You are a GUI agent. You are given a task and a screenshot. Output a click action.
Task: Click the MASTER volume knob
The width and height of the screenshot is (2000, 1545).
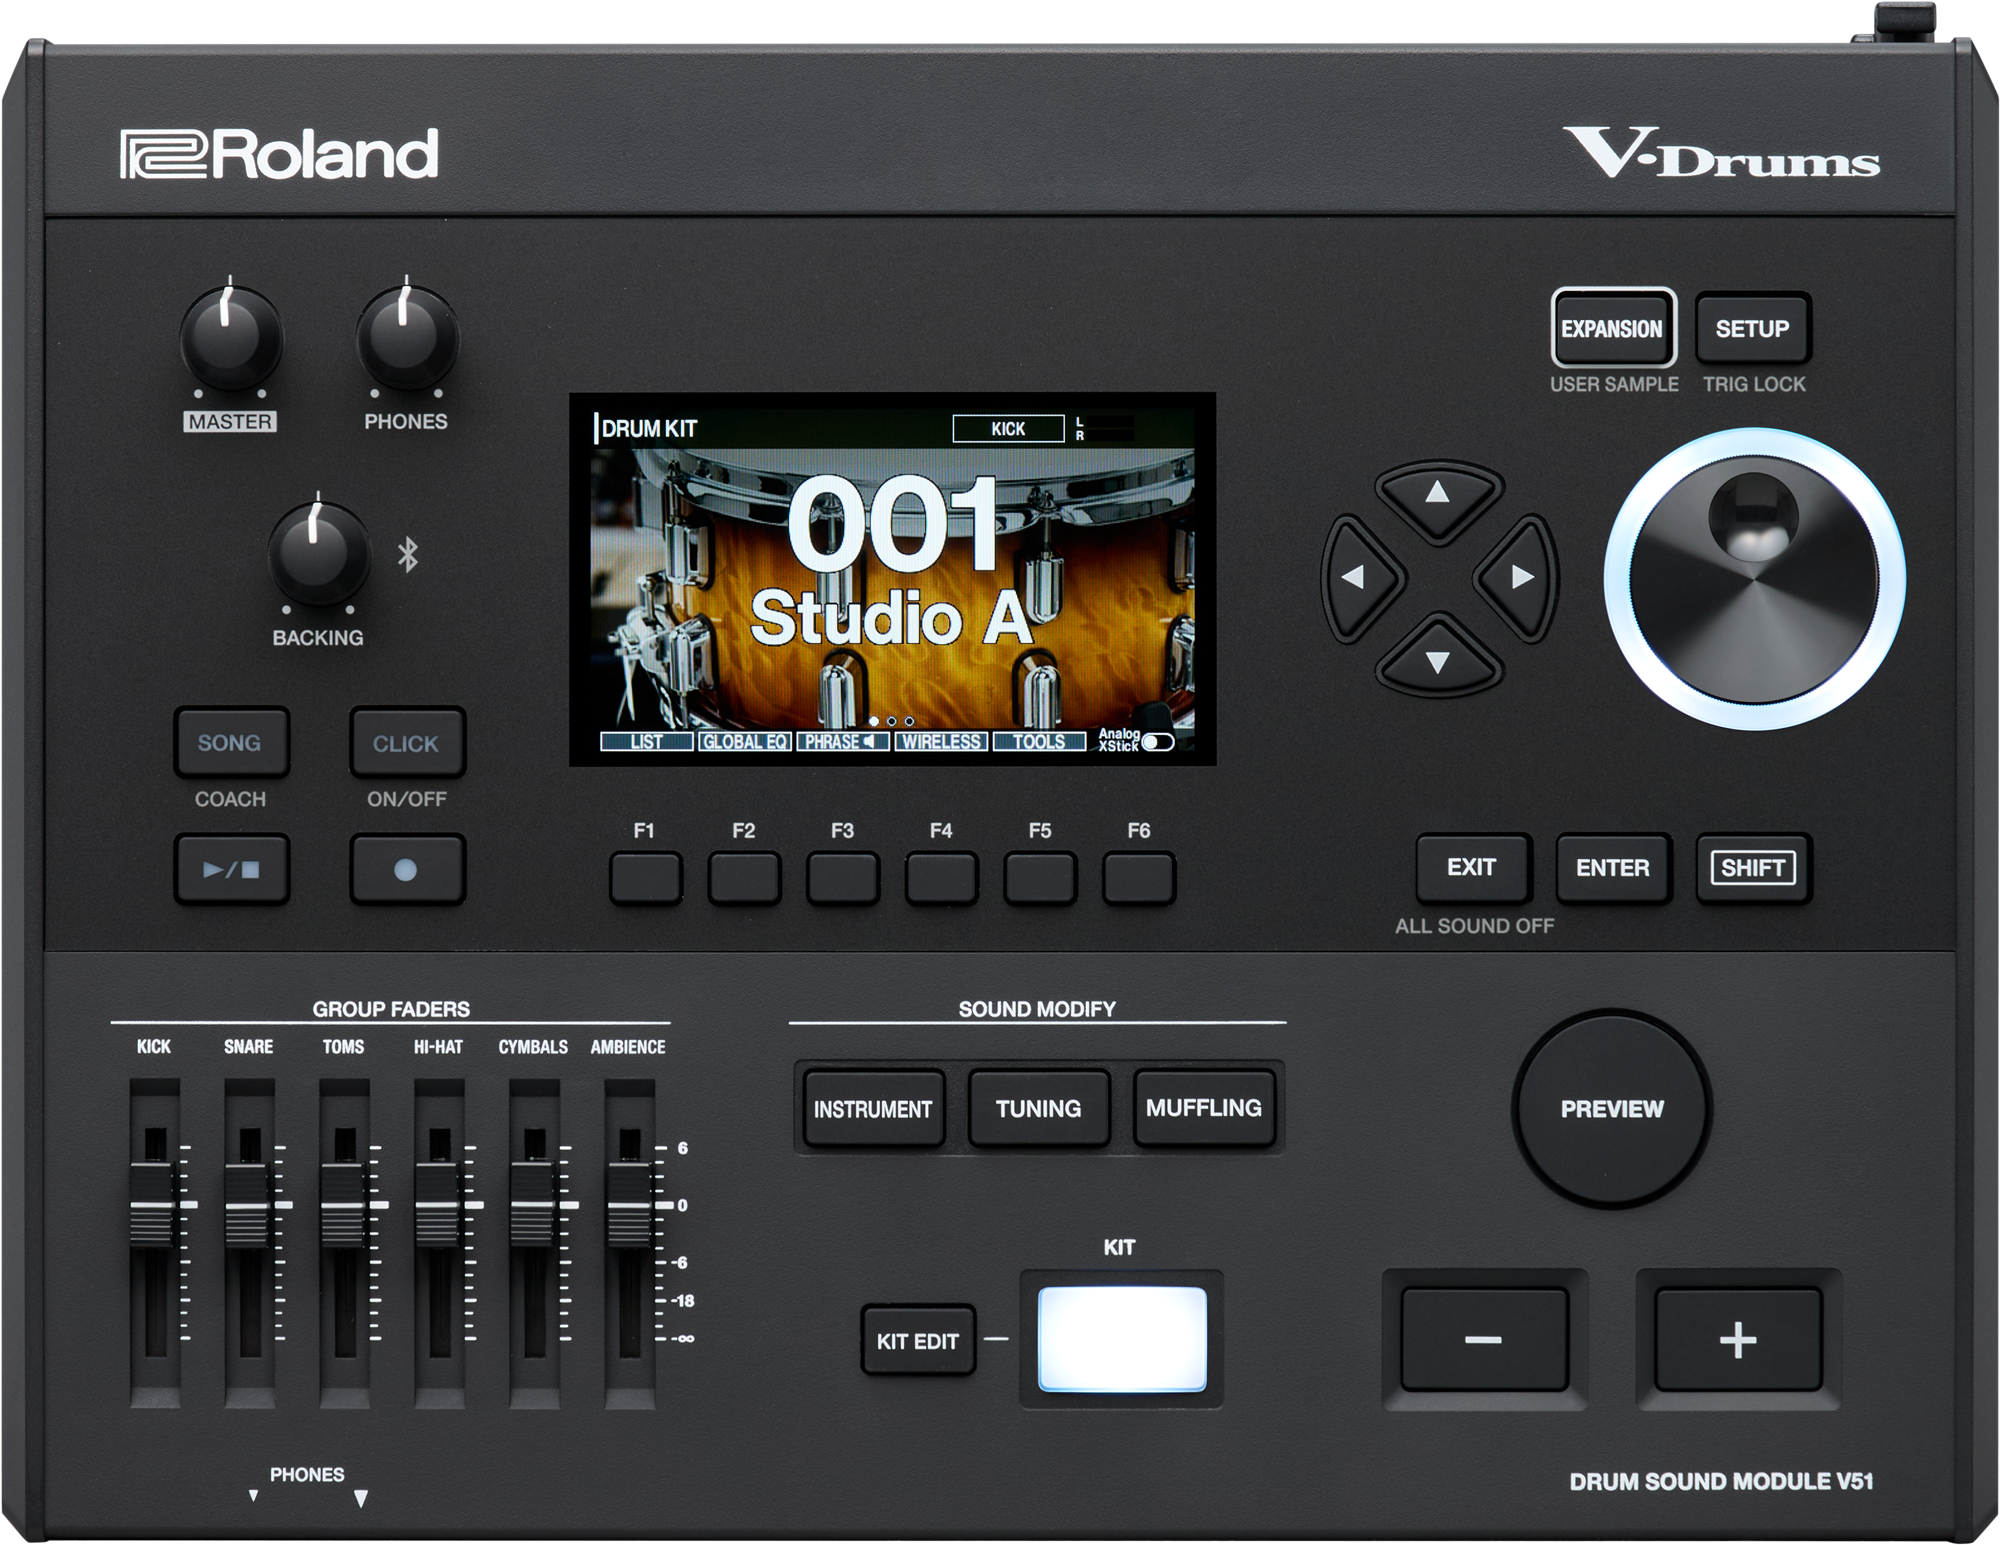231,337
